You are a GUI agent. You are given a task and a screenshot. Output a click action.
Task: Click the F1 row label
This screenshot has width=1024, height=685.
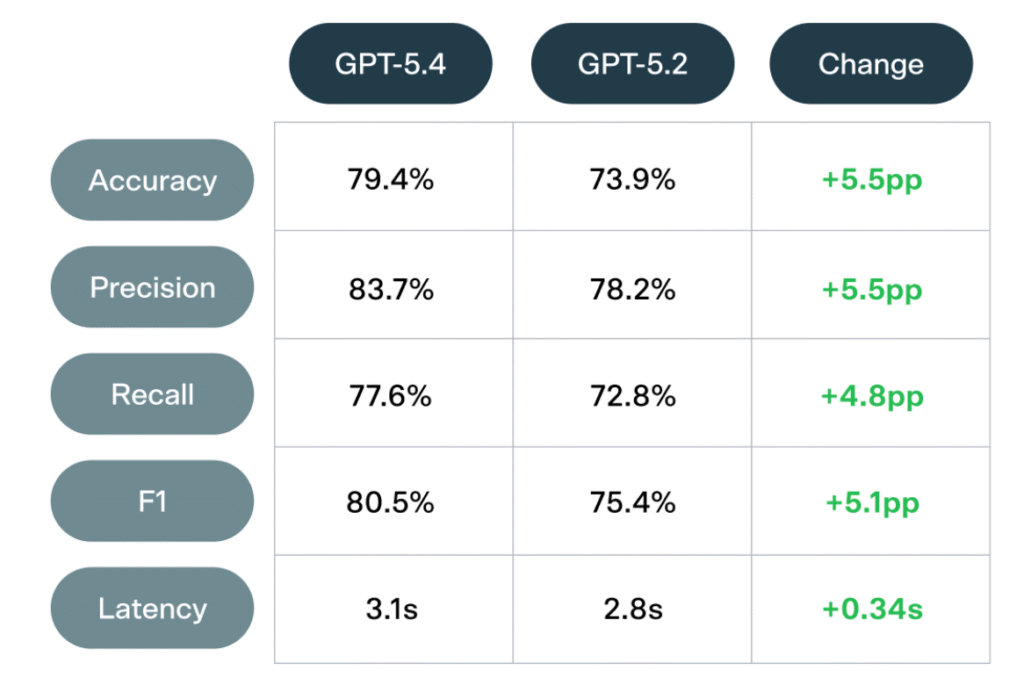click(x=152, y=502)
